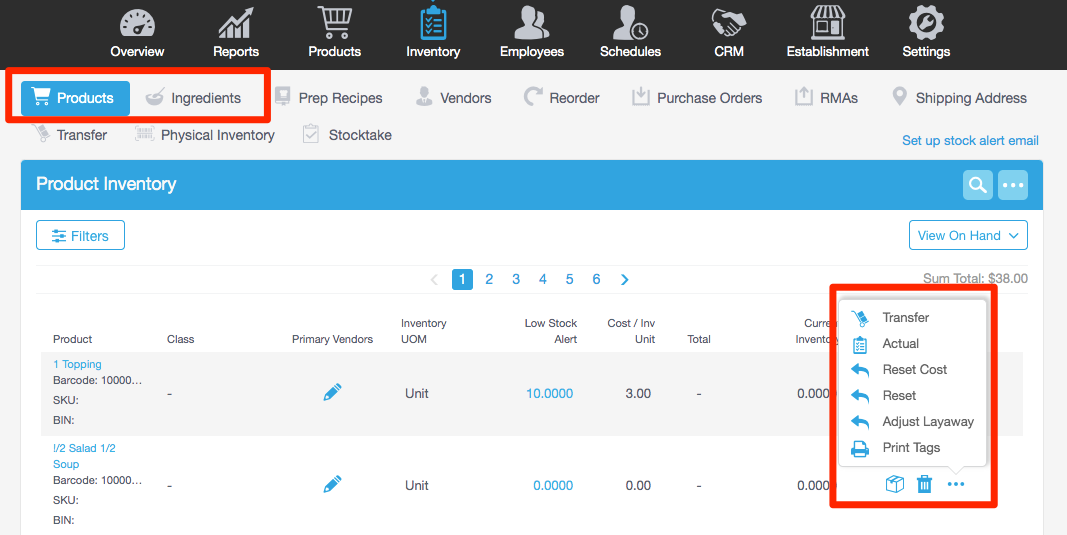Click the trash delete icon in product row
The width and height of the screenshot is (1067, 535).
[925, 485]
